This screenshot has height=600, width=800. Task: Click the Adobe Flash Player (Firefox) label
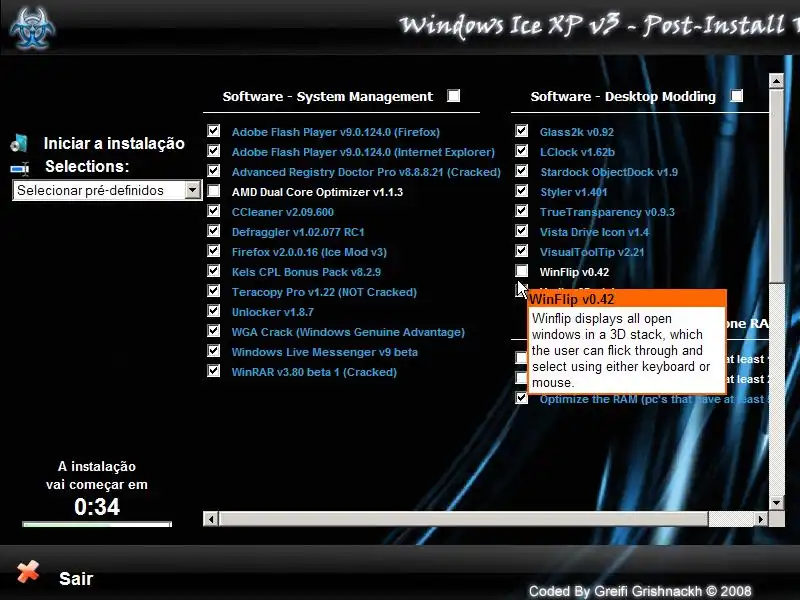click(336, 132)
